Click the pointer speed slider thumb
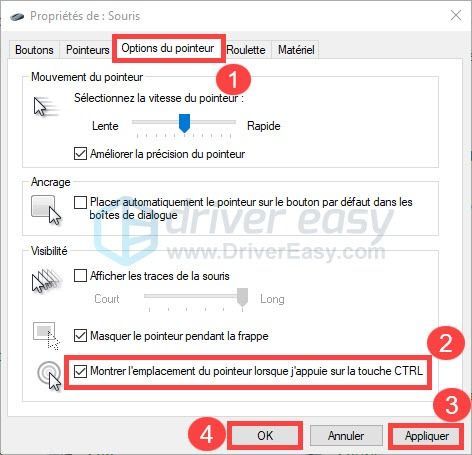The height and width of the screenshot is (455, 472). (x=184, y=123)
